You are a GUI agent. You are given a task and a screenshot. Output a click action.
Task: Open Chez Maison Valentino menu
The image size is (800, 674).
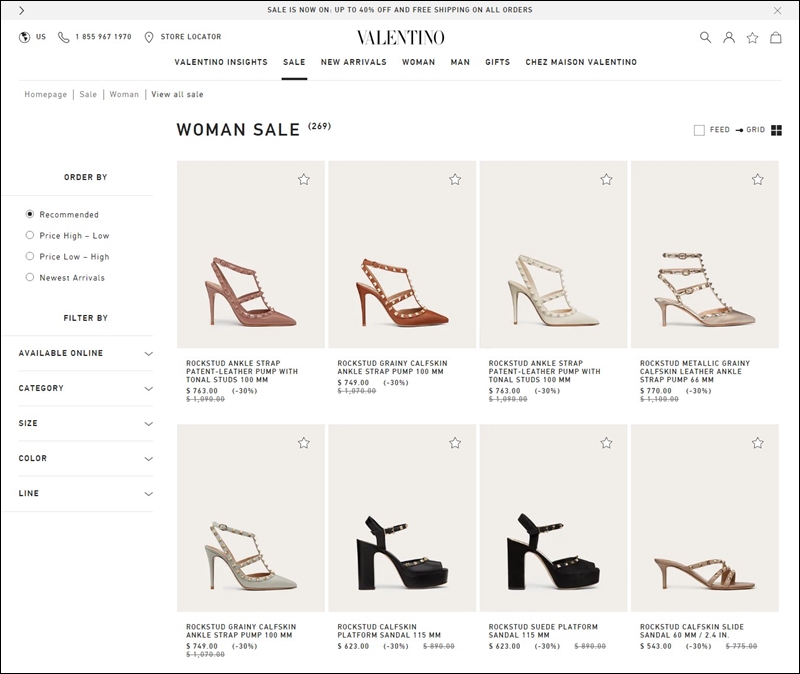(581, 62)
